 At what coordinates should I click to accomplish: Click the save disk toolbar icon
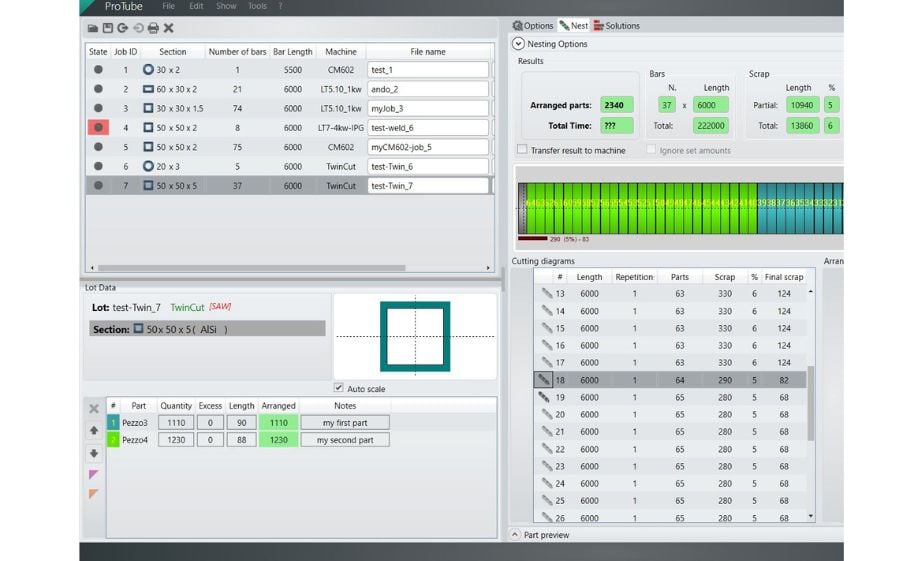(x=108, y=28)
